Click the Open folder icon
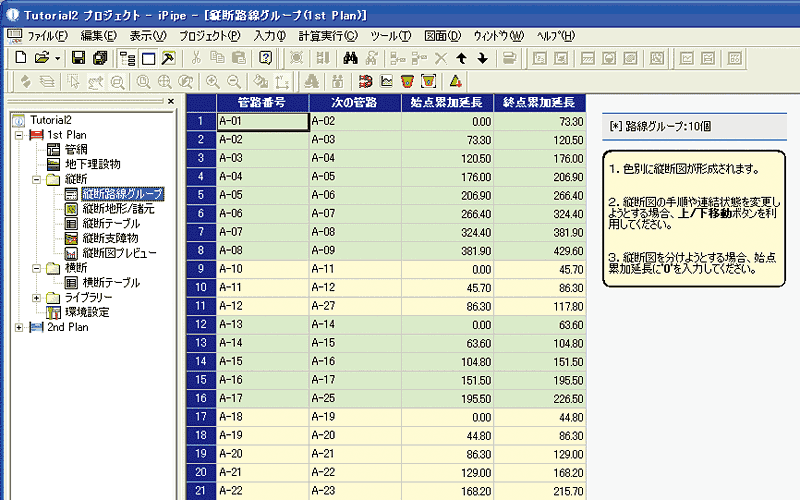Image resolution: width=800 pixels, height=500 pixels. point(42,58)
